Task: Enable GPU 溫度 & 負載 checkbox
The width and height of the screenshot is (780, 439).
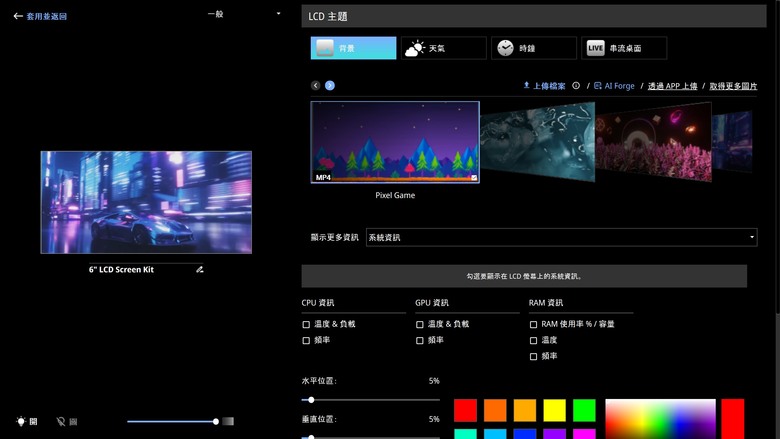Action: (x=420, y=325)
